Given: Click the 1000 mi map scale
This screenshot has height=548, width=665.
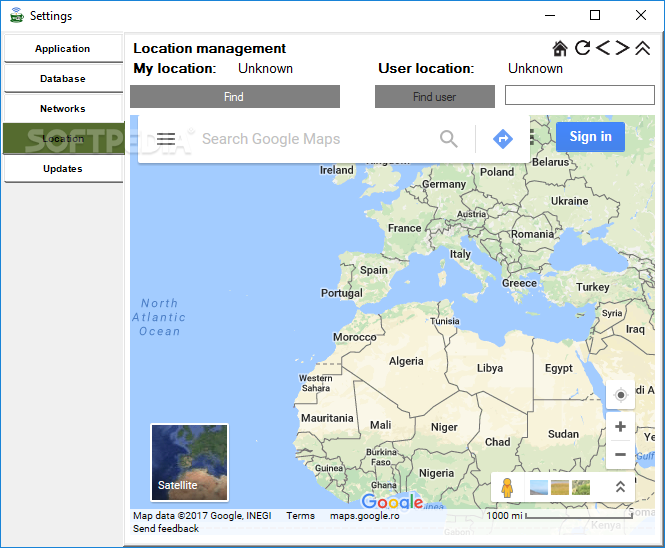Looking at the screenshot, I should 559,515.
